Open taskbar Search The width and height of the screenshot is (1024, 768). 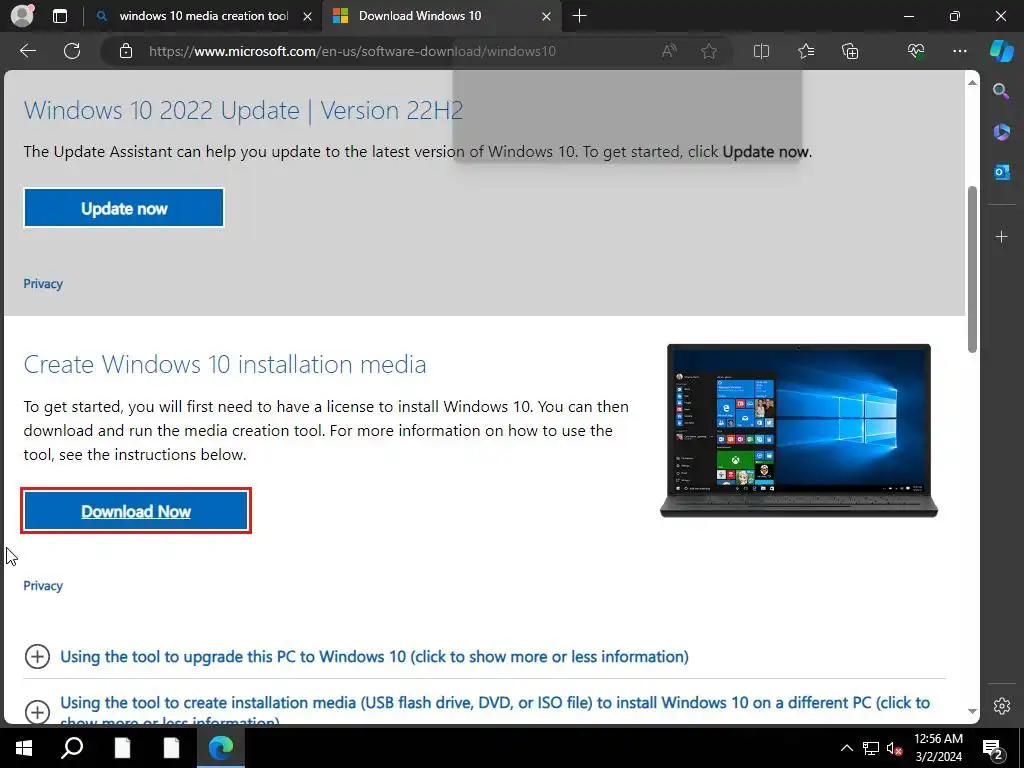tap(72, 748)
